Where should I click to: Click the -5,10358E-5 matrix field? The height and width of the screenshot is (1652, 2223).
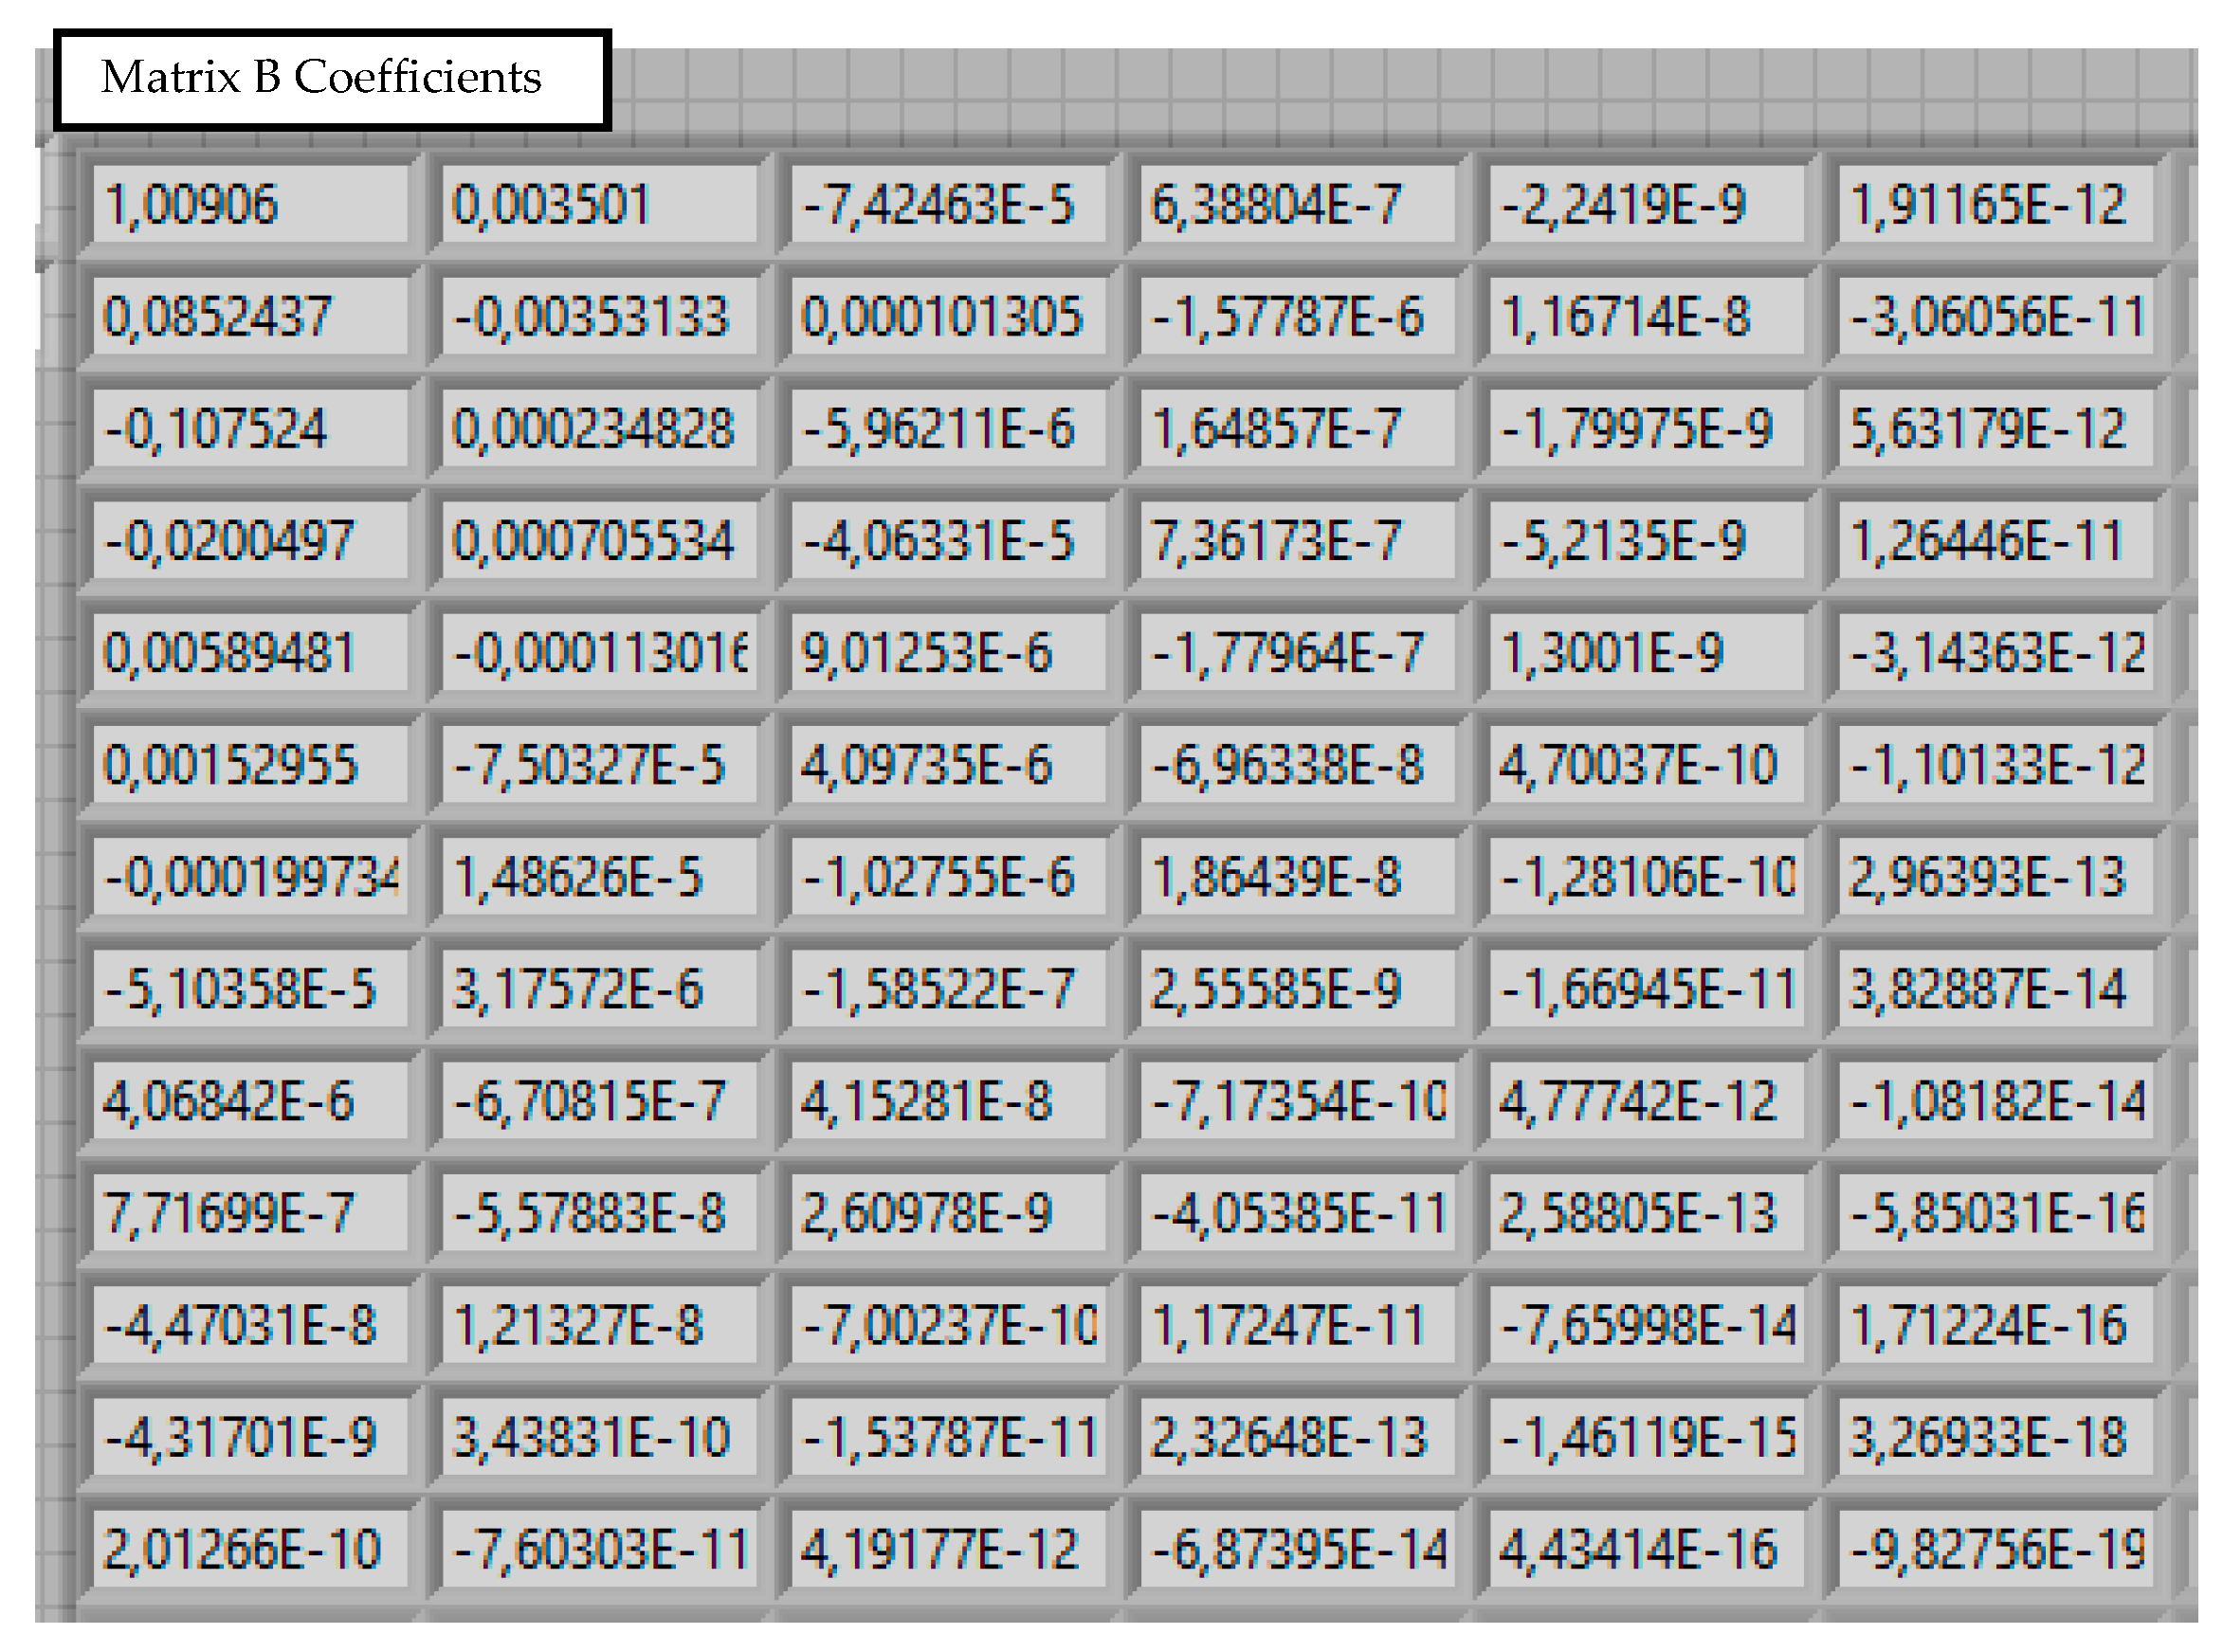pos(250,989)
